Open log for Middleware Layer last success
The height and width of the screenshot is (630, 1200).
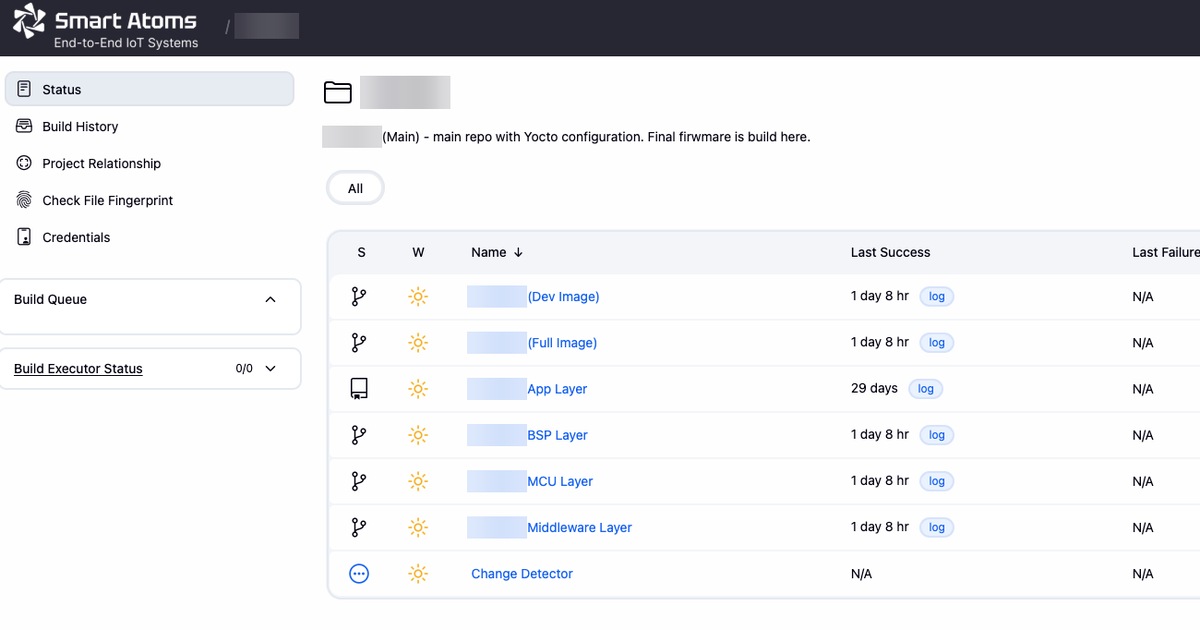tap(937, 527)
